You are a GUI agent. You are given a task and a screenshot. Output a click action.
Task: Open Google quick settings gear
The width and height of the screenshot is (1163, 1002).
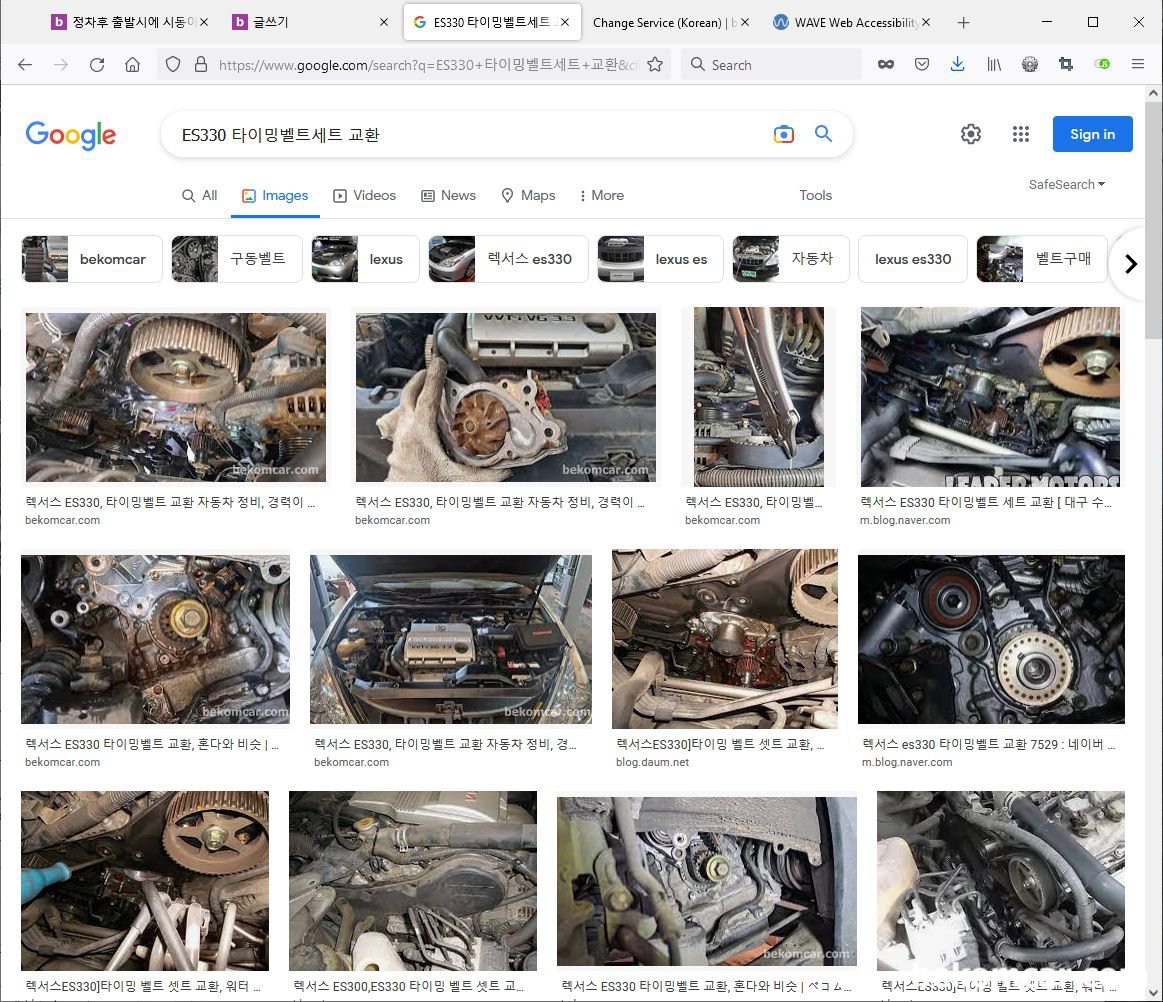pos(971,134)
